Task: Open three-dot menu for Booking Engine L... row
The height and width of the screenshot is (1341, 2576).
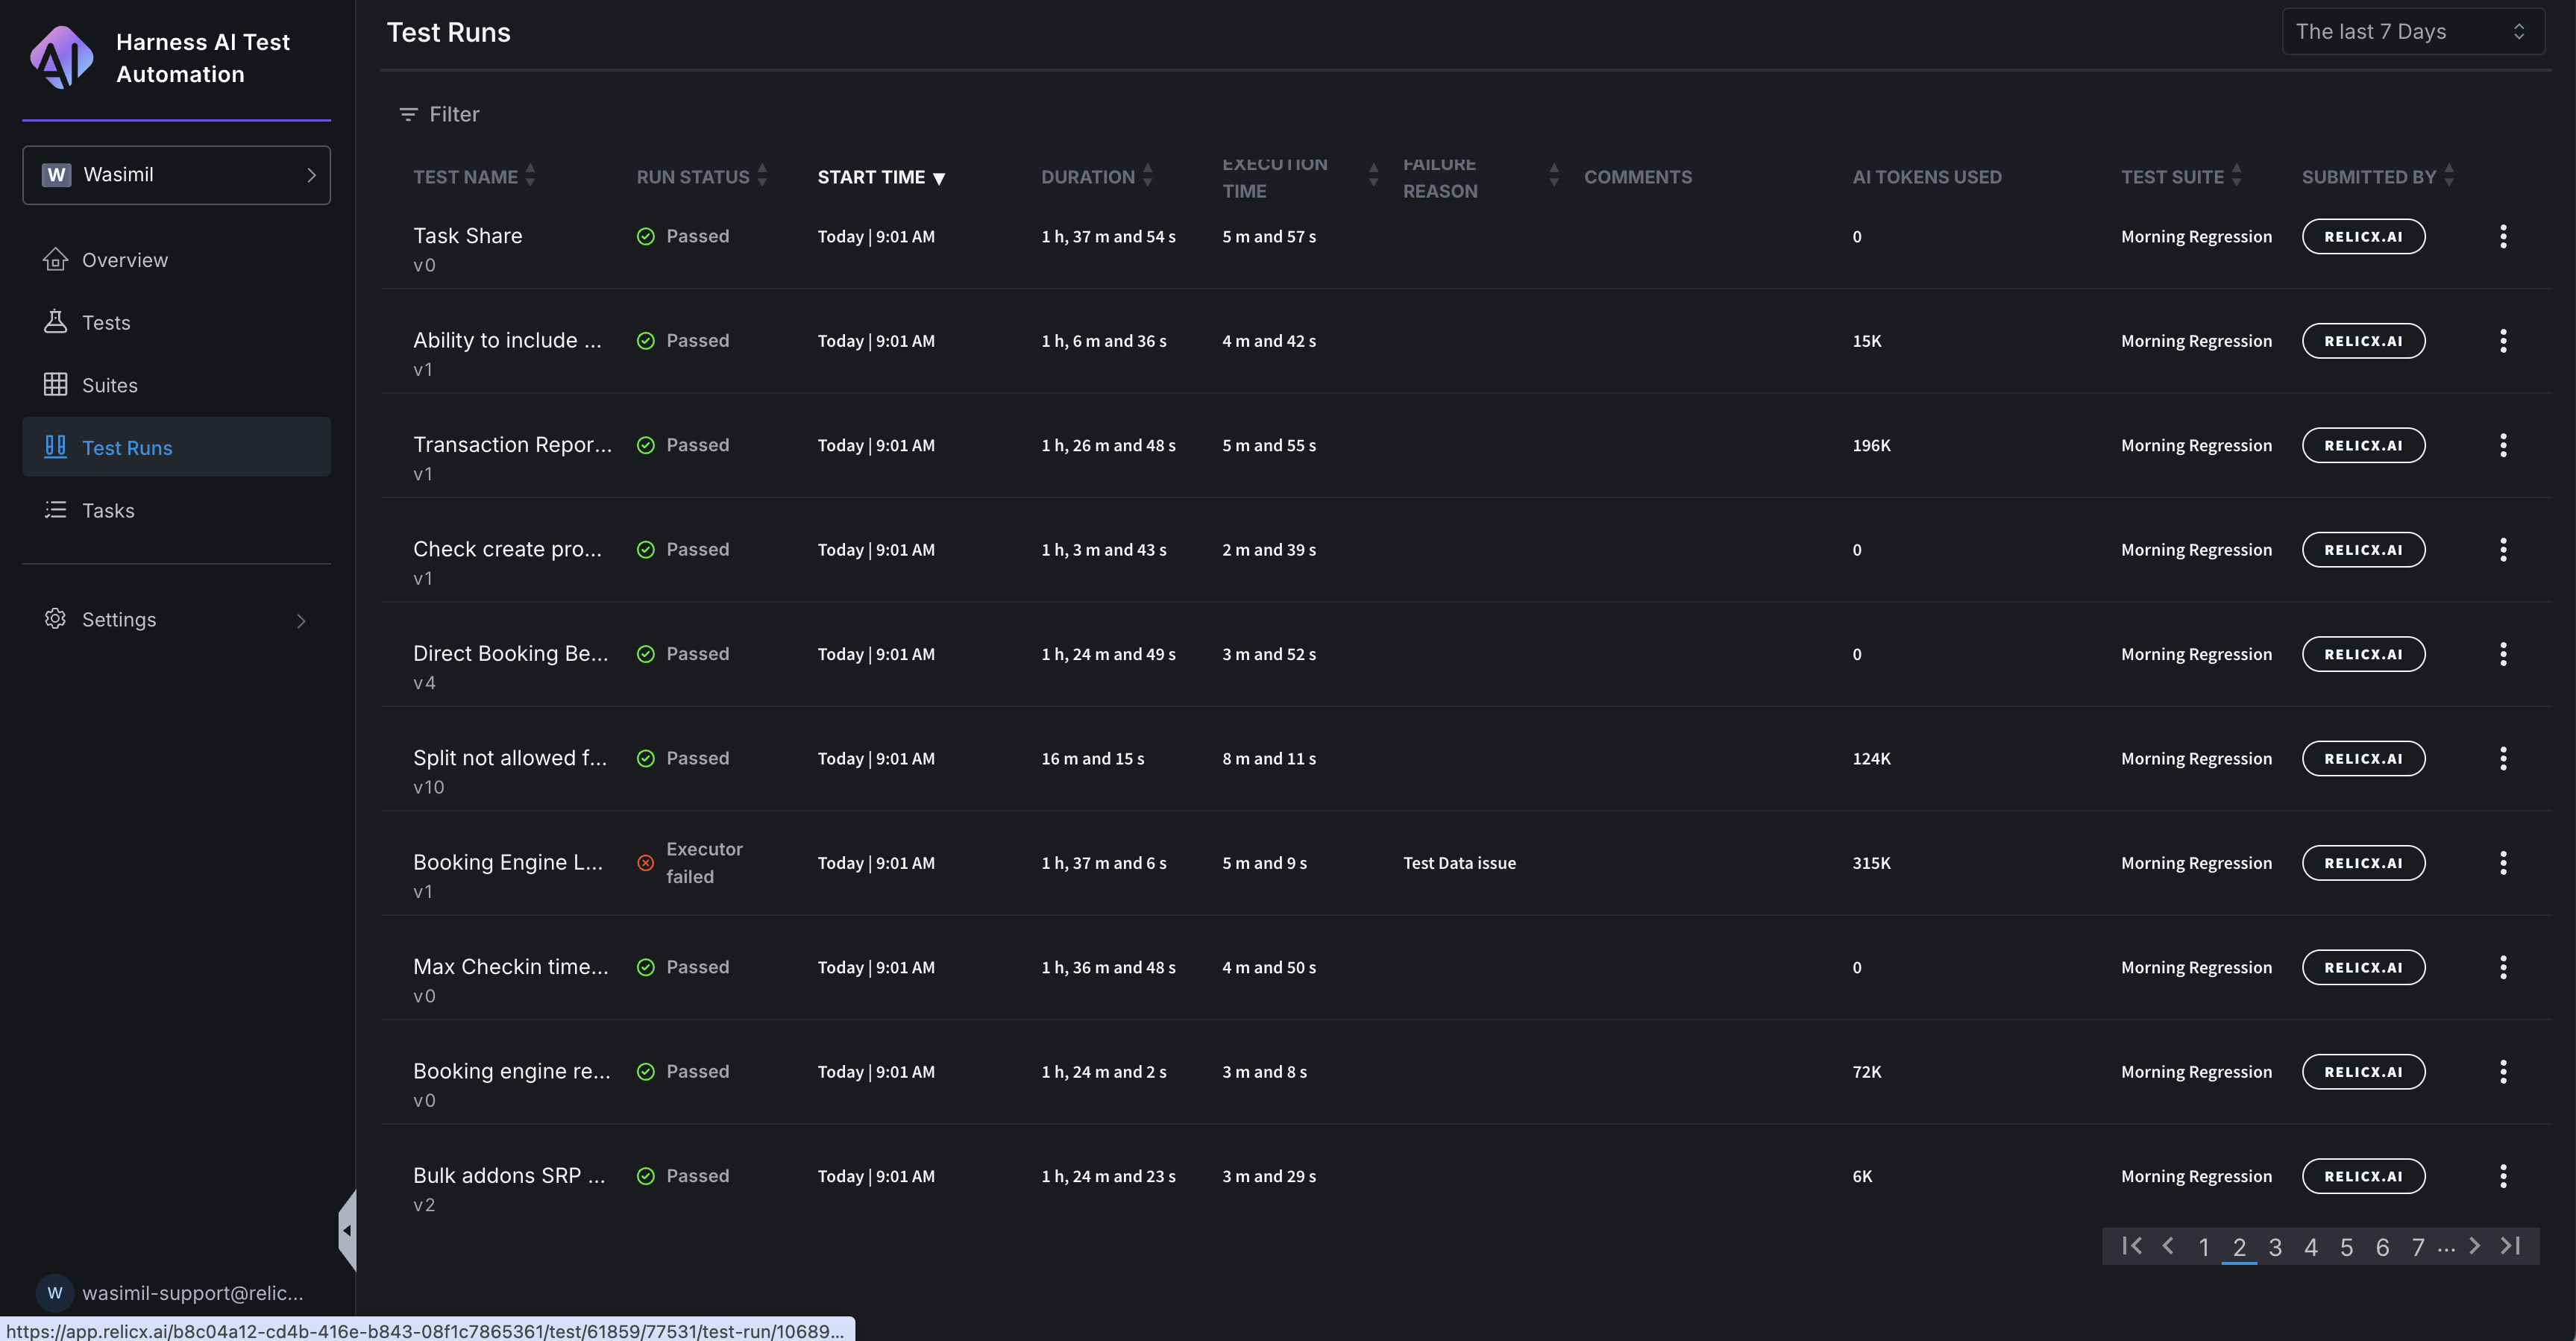Action: point(2502,863)
